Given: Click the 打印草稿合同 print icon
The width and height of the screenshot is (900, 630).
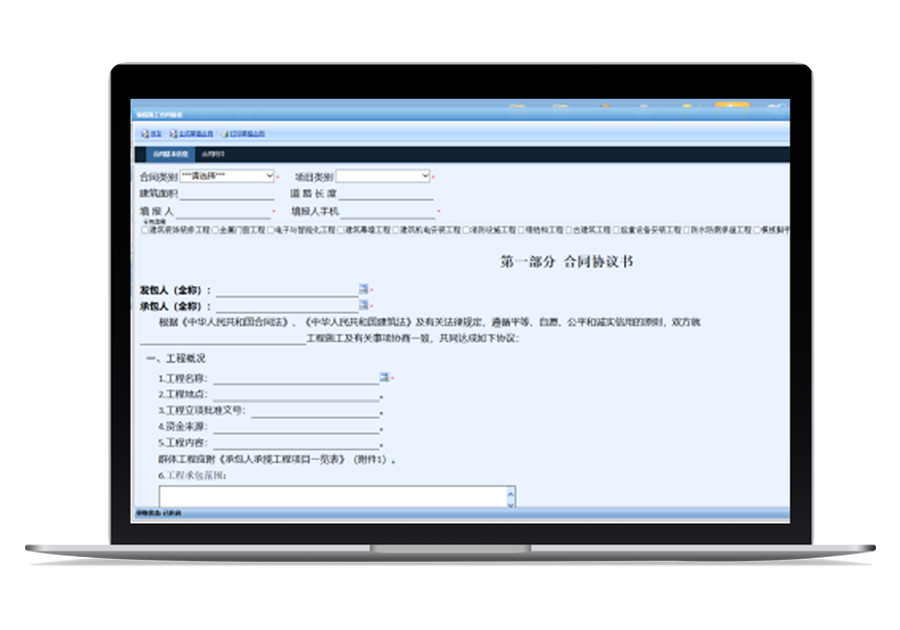Looking at the screenshot, I should point(226,133).
